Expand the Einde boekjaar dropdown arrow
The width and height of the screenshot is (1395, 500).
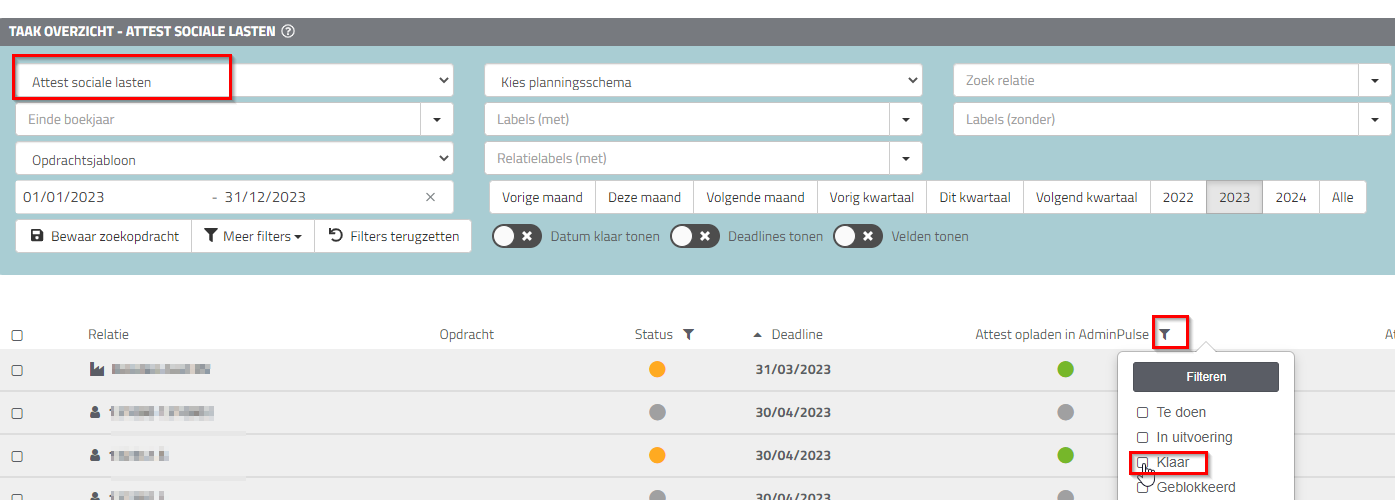436,120
